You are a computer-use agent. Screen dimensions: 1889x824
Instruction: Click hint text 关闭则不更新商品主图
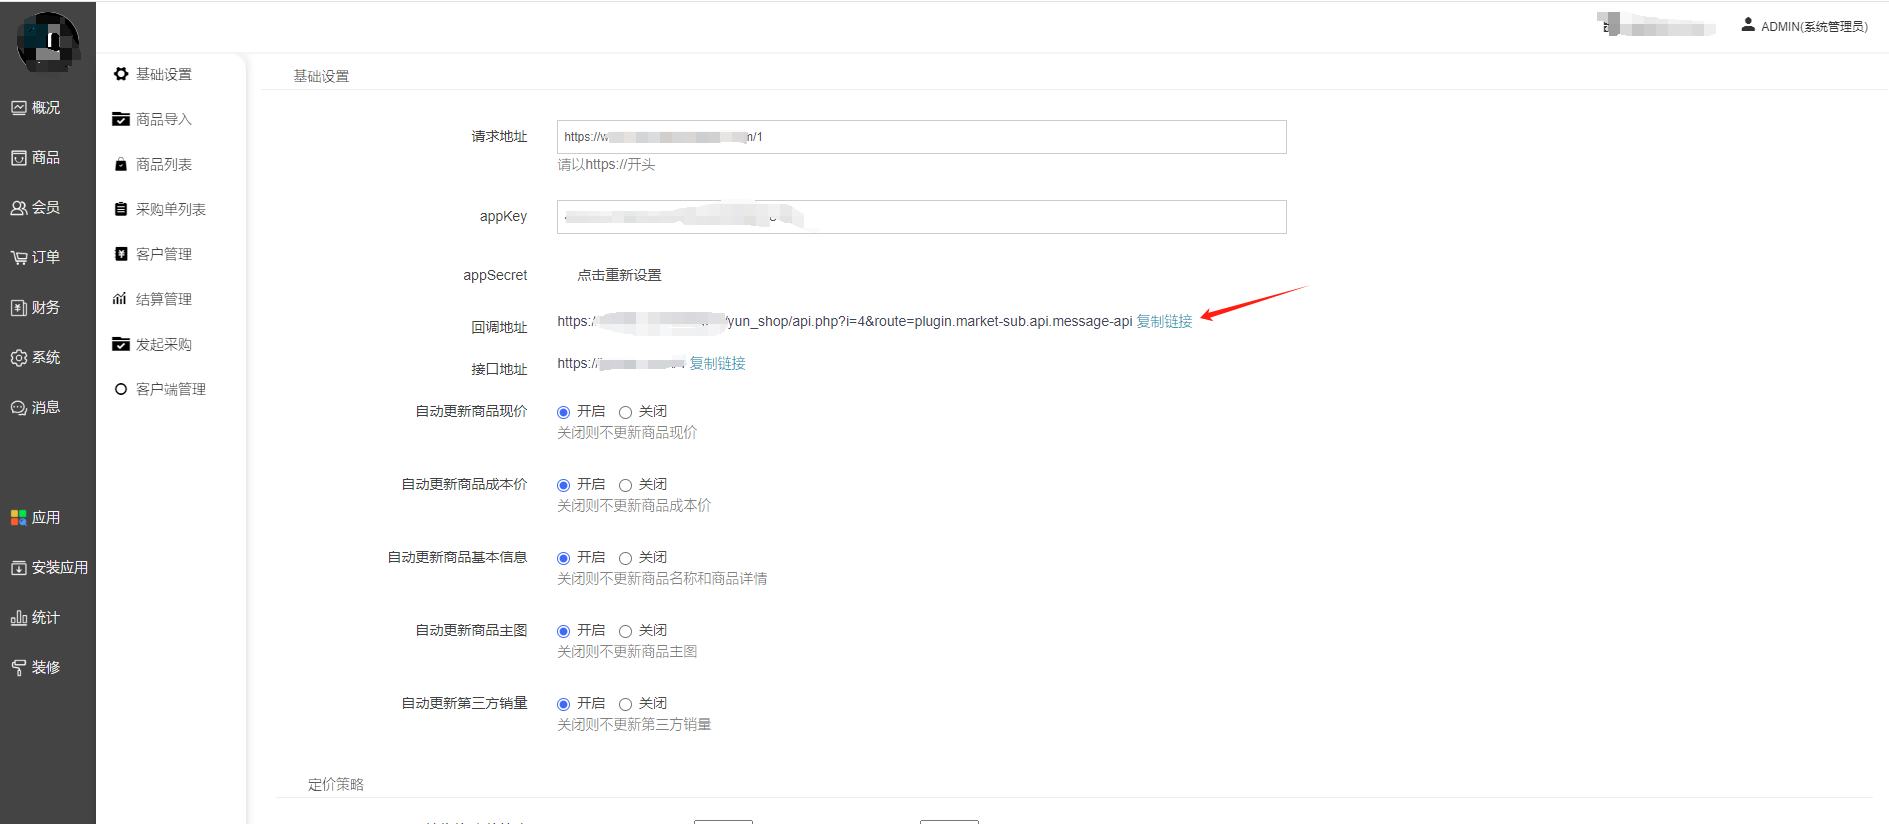(x=627, y=651)
